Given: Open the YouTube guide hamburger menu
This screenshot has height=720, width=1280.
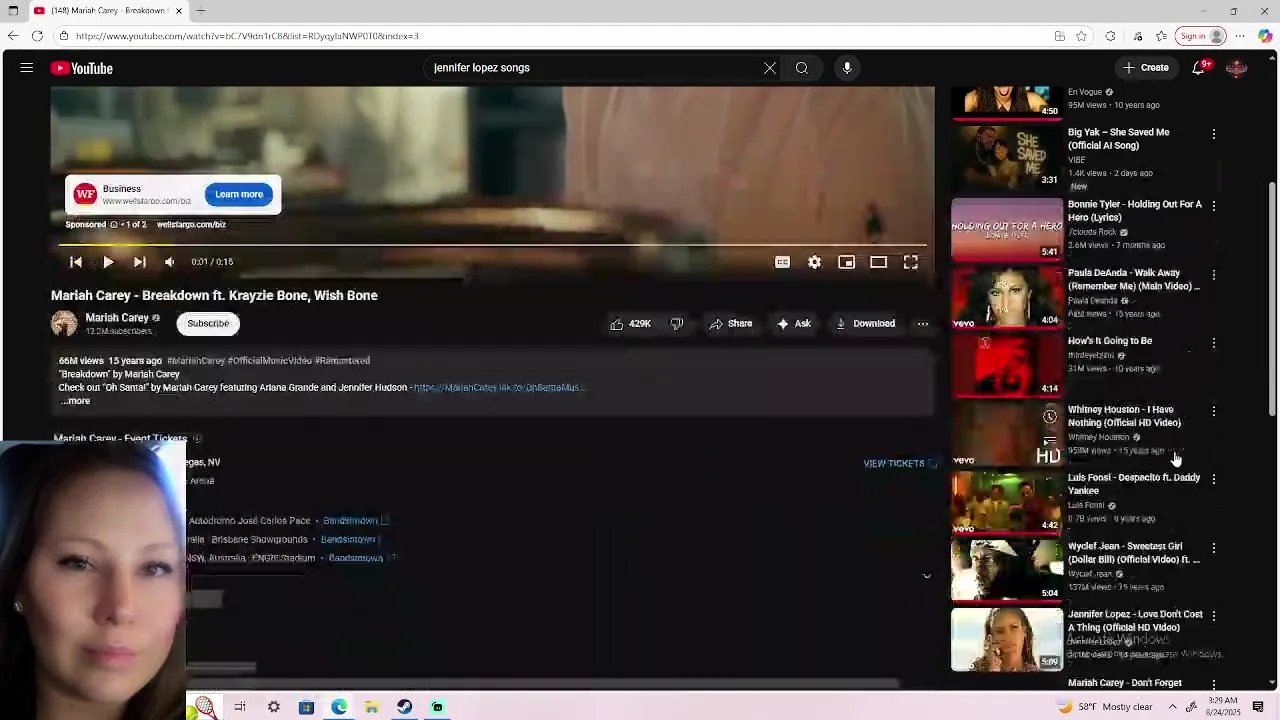Looking at the screenshot, I should [x=27, y=68].
